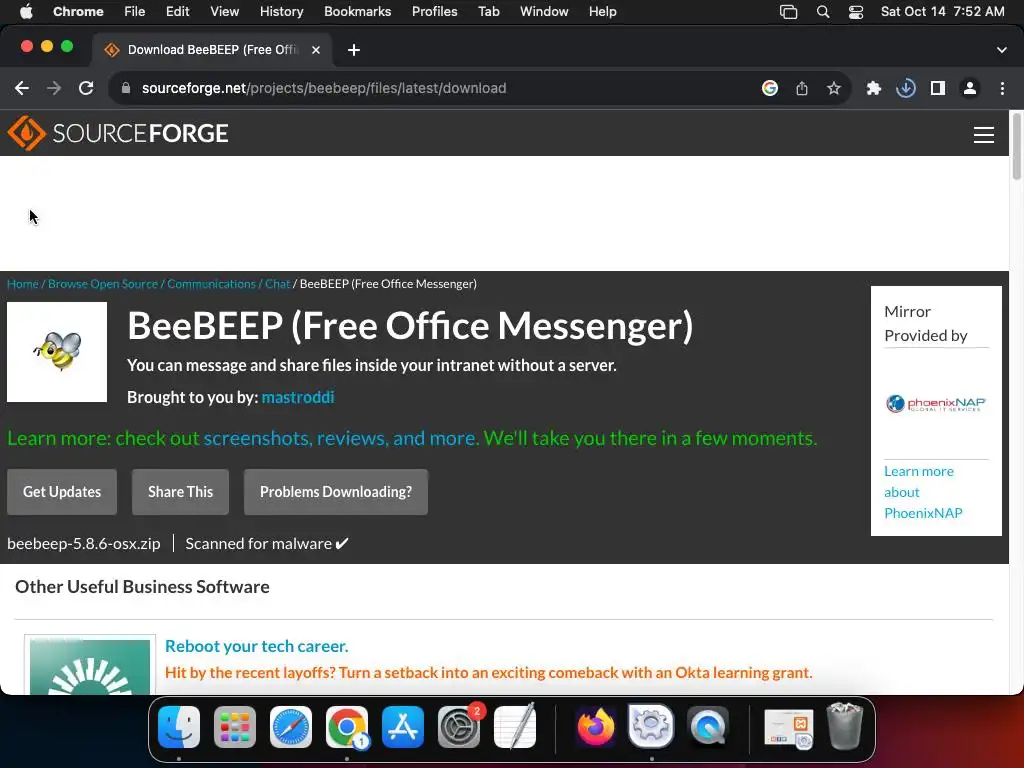The width and height of the screenshot is (1024, 768).
Task: Open Chrome three-dot menu
Action: pos(1002,88)
